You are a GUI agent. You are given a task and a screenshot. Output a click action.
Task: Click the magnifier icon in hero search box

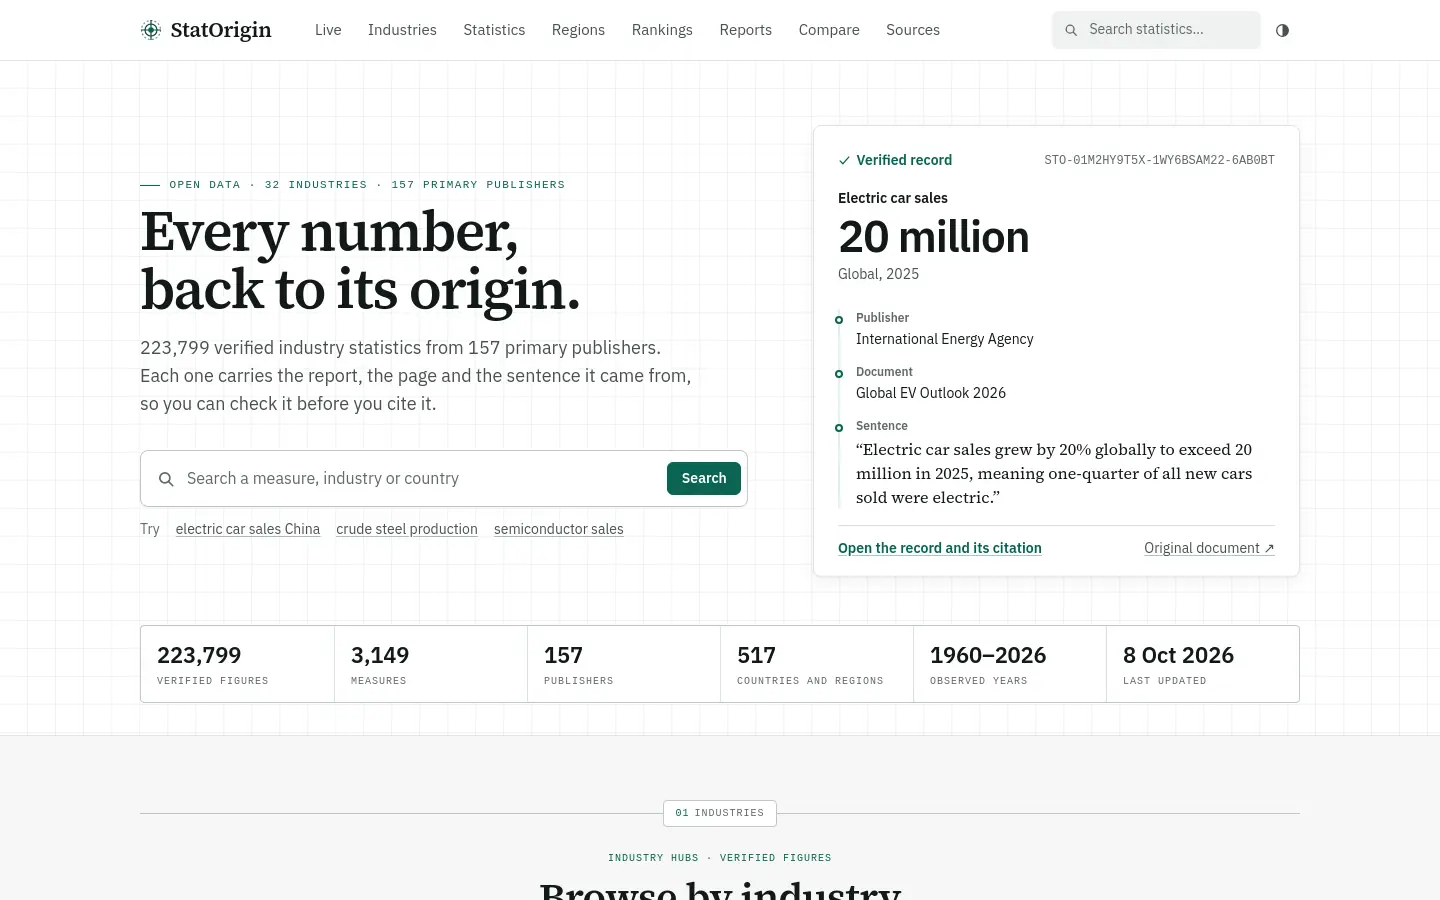coord(167,479)
